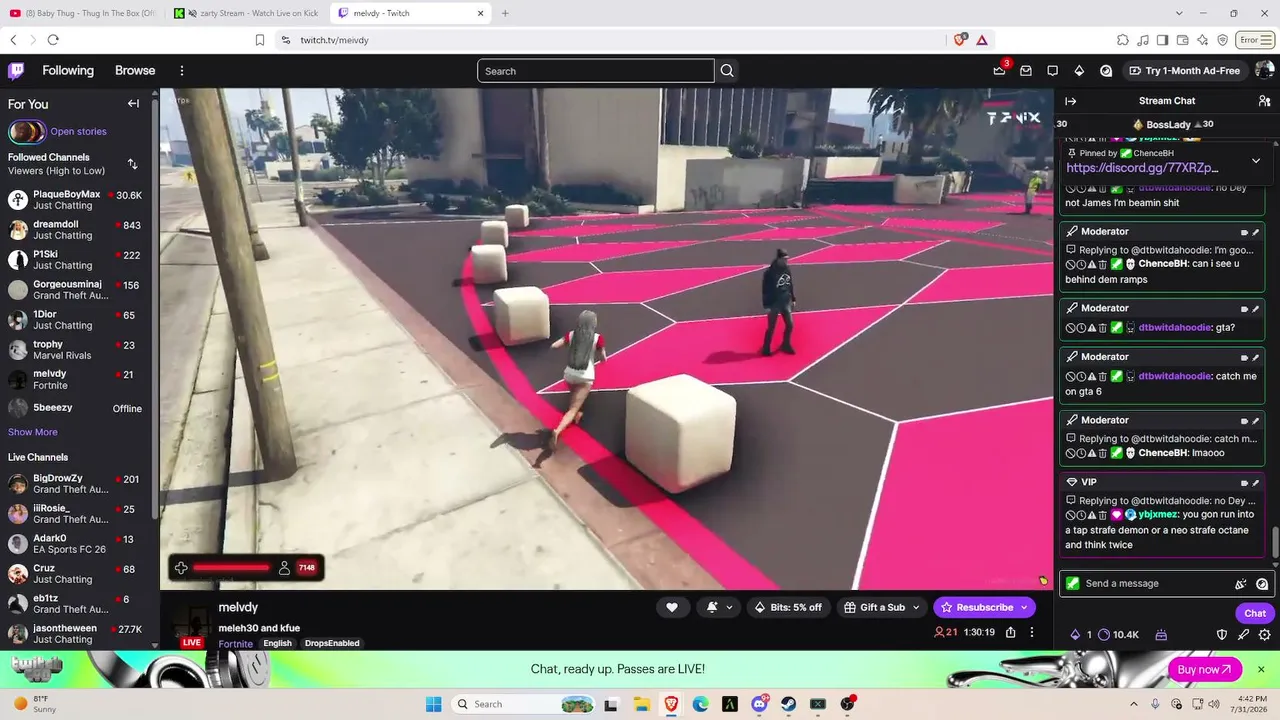Open File Explorer from the taskbar
Image resolution: width=1280 pixels, height=720 pixels.
coord(641,704)
